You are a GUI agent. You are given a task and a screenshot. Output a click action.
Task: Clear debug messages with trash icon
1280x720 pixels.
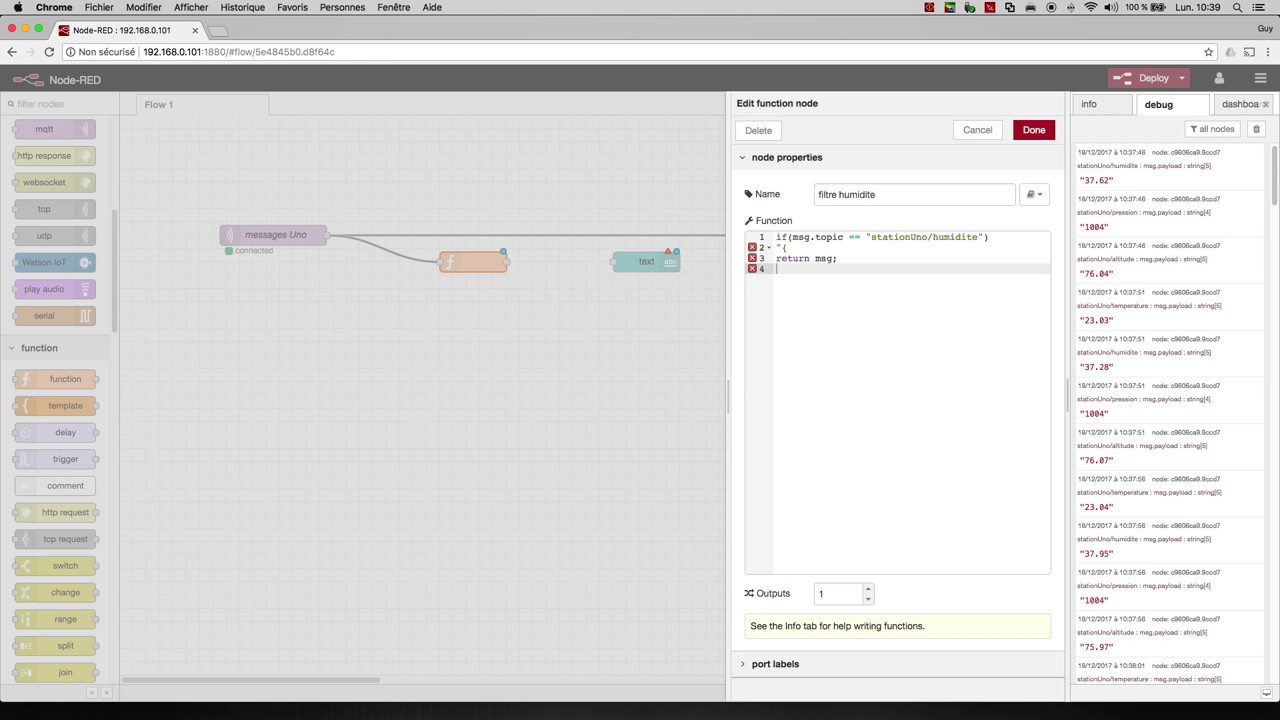click(1257, 129)
